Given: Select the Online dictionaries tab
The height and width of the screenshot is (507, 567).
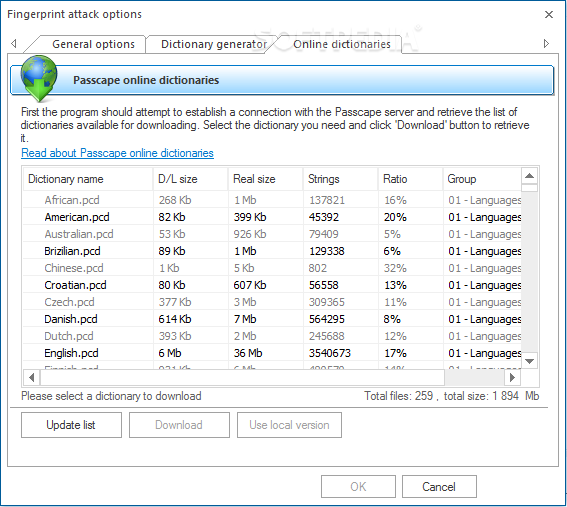Looking at the screenshot, I should (x=342, y=44).
